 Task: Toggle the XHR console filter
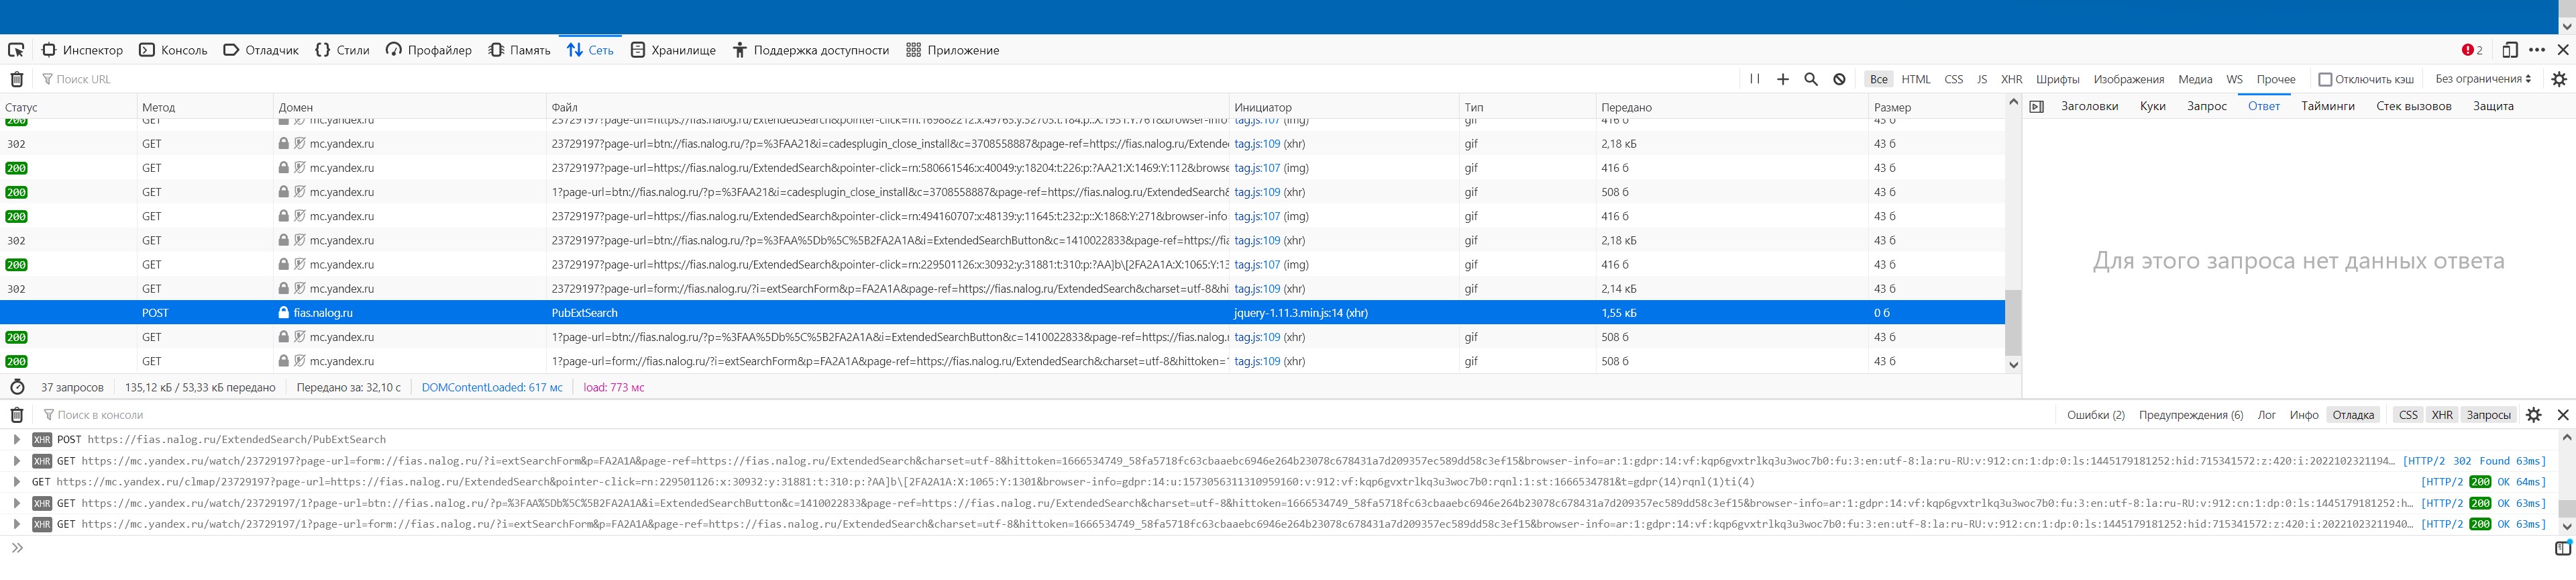[x=2442, y=415]
